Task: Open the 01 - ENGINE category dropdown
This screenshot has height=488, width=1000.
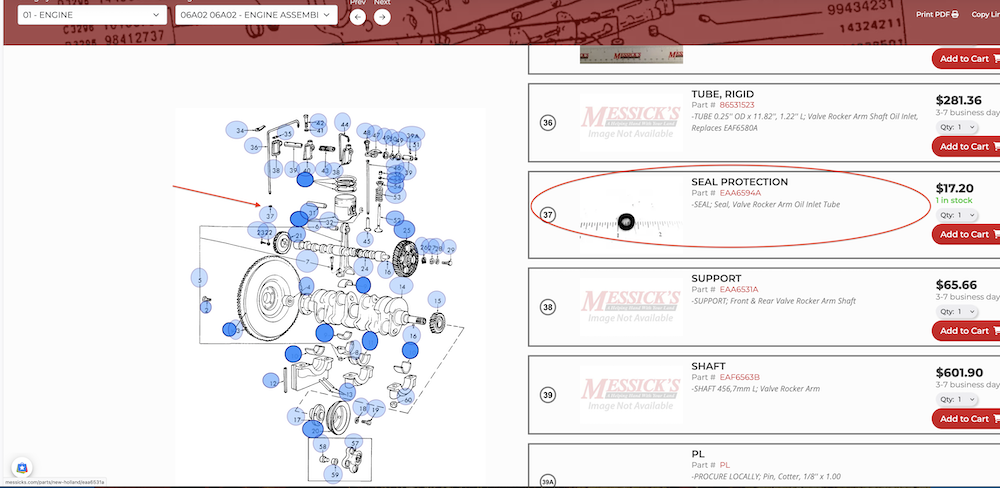Action: [x=92, y=15]
